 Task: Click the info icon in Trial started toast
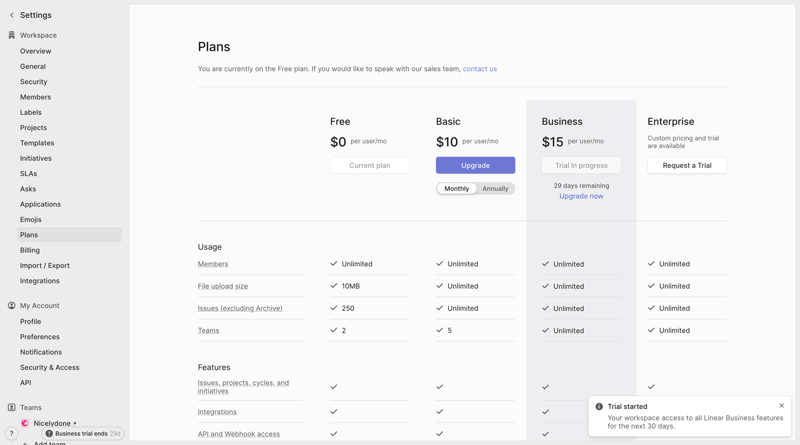(x=599, y=406)
